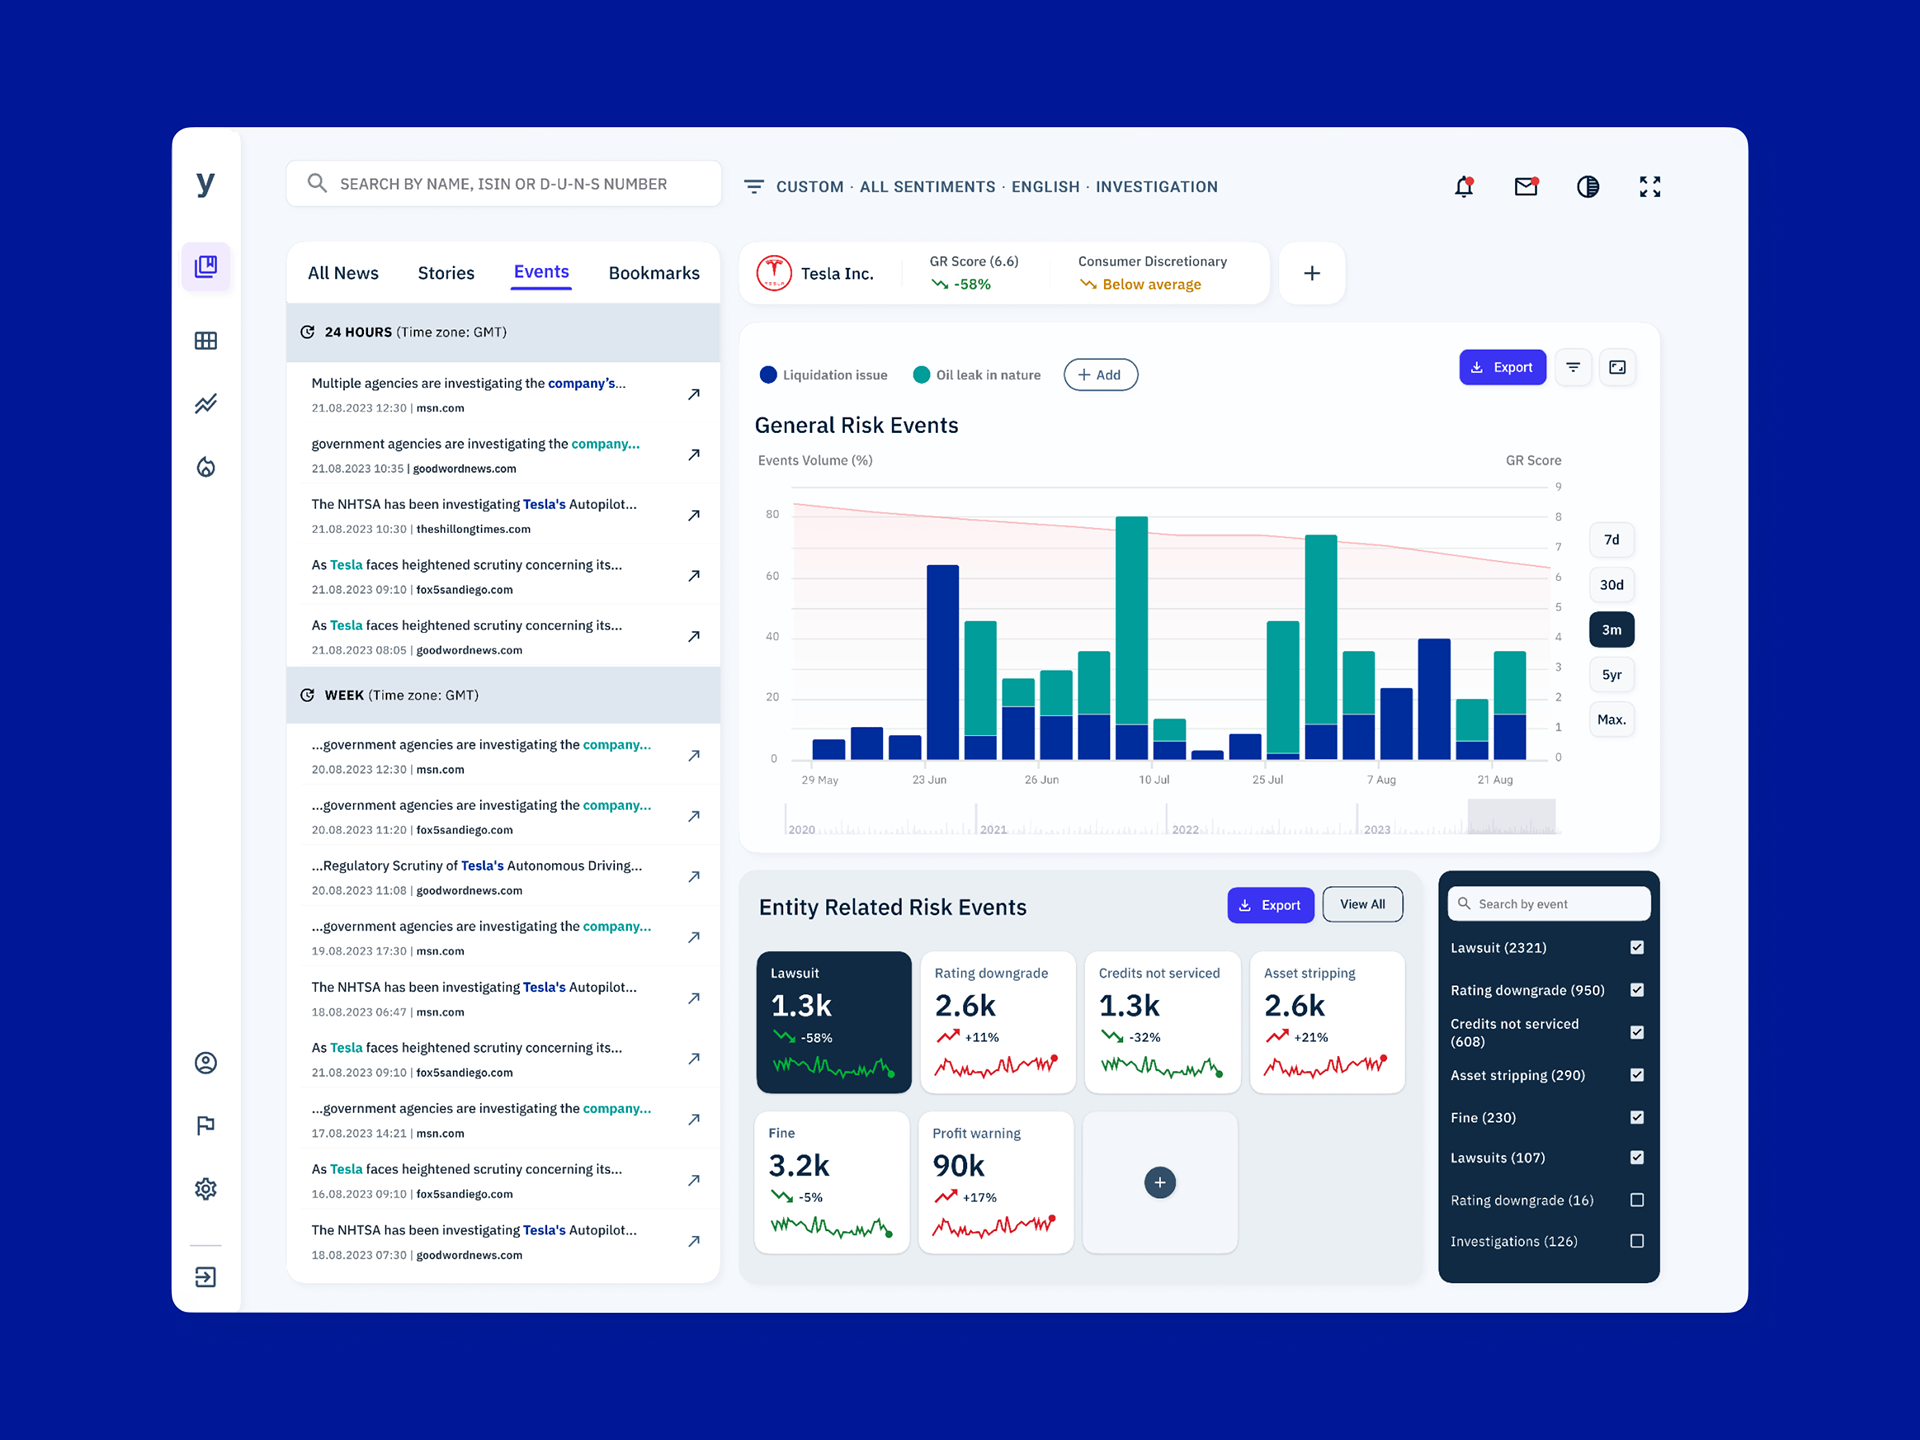1920x1440 pixels.
Task: Click the Tesla logo icon
Action: click(774, 273)
